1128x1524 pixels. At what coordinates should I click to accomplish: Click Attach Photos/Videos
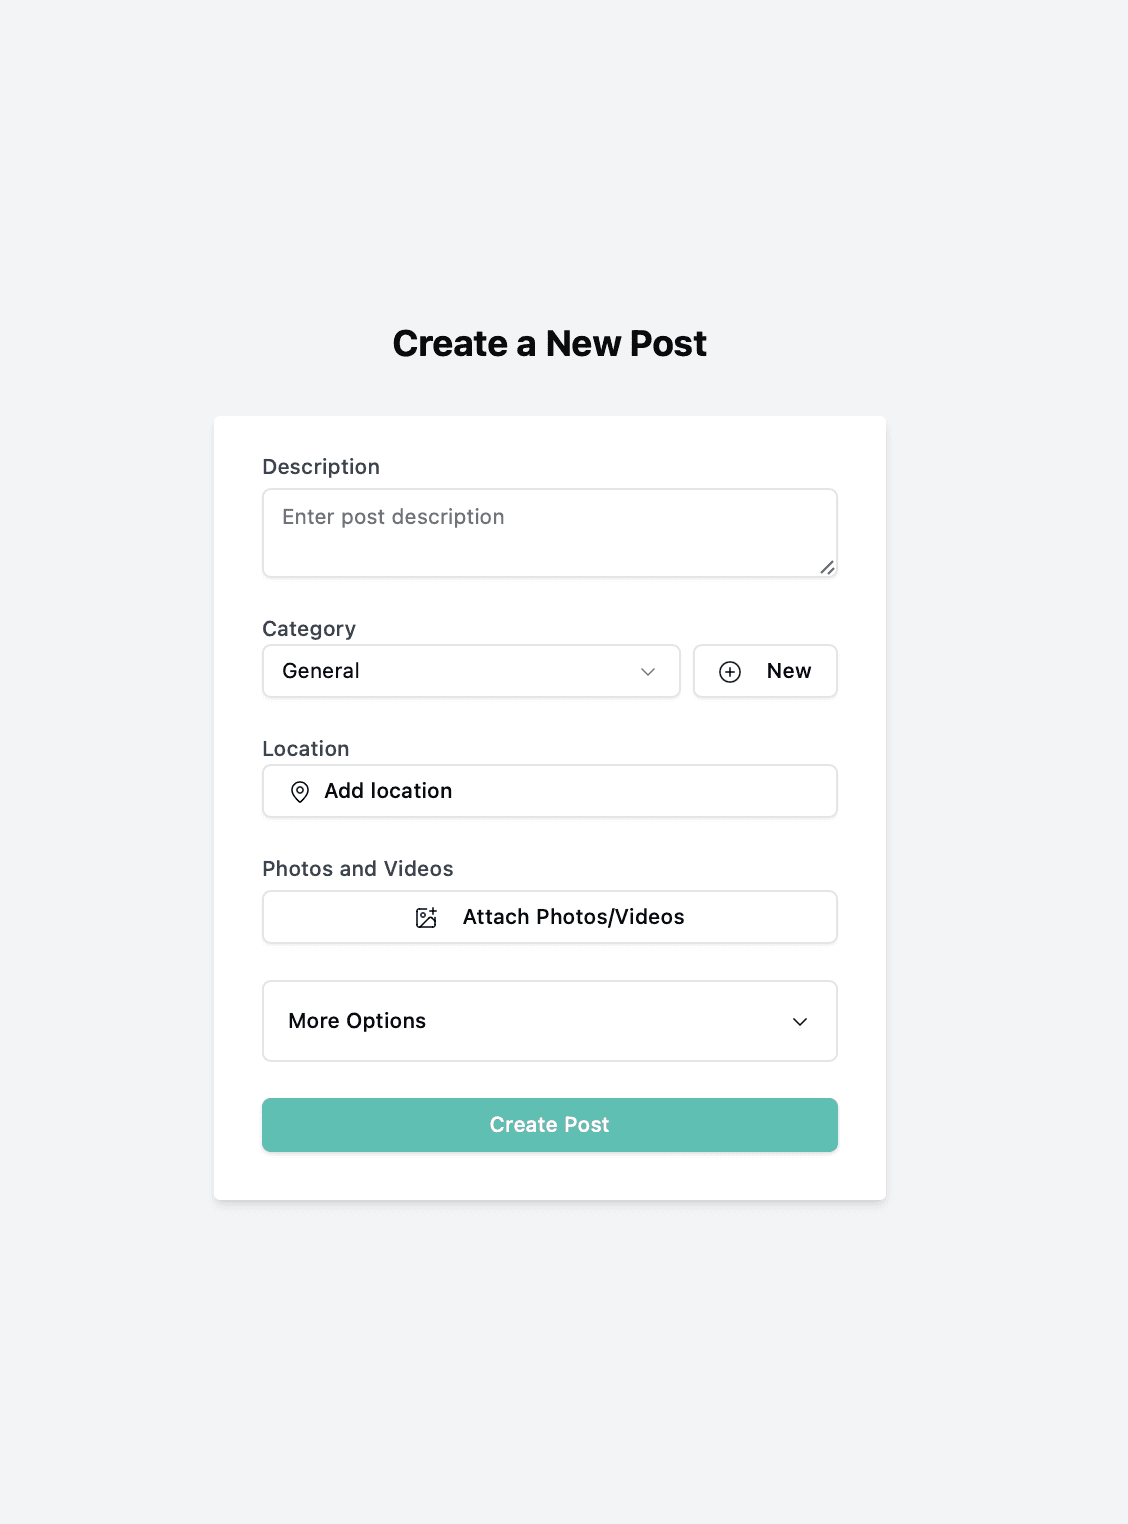(x=549, y=916)
